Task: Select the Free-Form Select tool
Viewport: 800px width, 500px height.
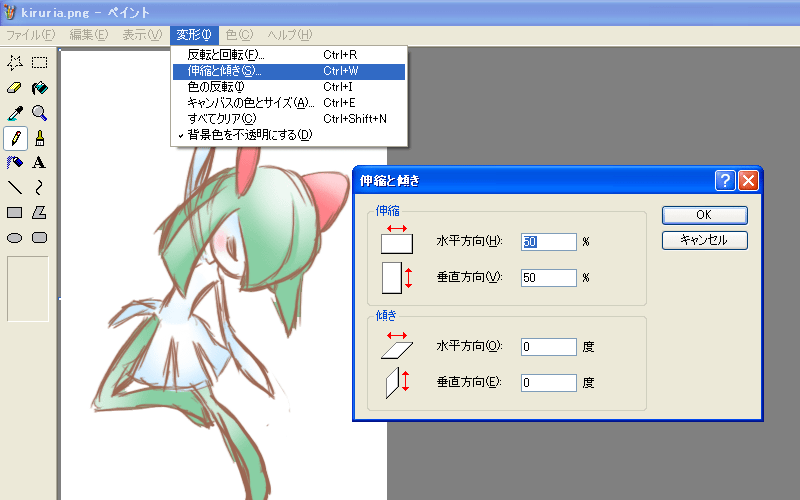Action: (15, 63)
